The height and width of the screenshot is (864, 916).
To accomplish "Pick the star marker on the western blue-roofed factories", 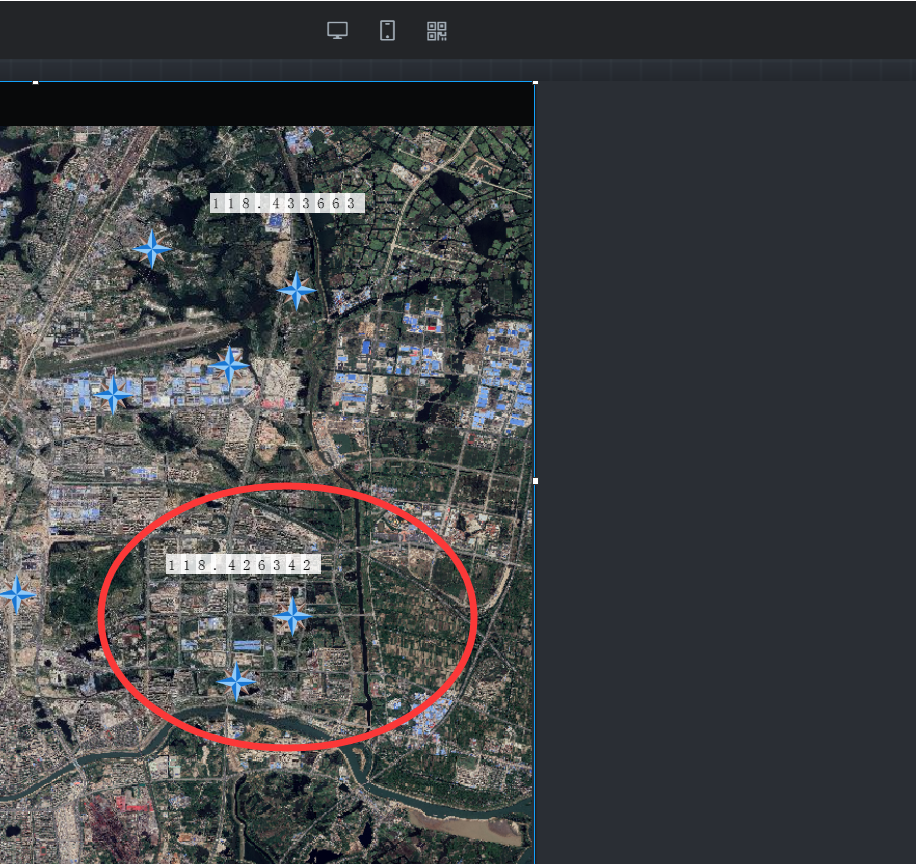I will 113,395.
